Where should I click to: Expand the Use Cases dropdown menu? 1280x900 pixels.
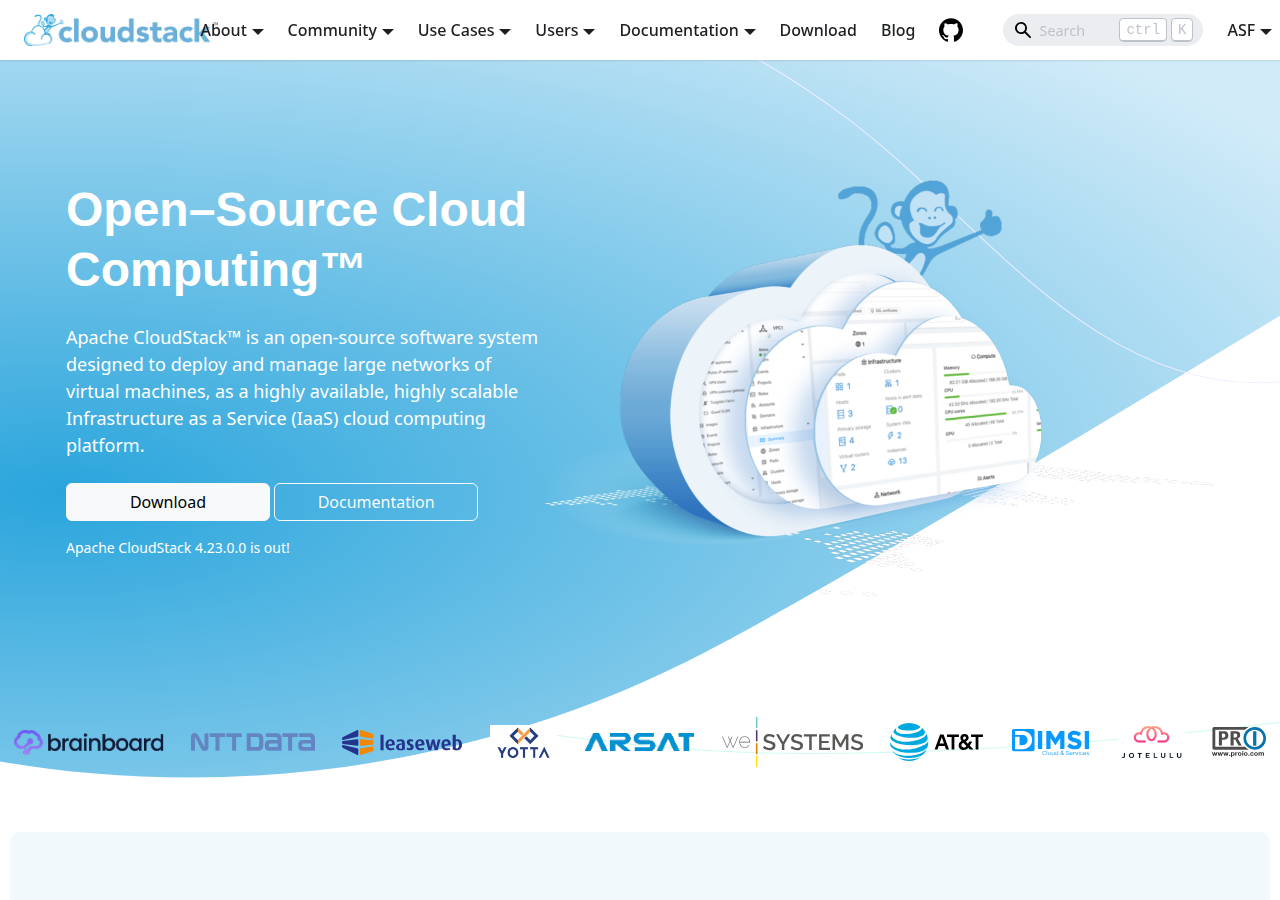point(464,30)
